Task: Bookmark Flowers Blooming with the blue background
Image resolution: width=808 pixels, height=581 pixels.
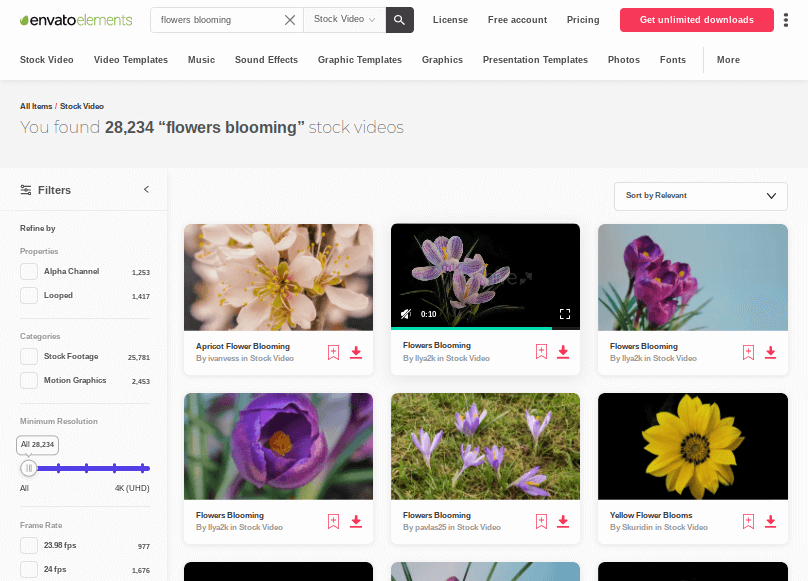Action: pos(748,353)
